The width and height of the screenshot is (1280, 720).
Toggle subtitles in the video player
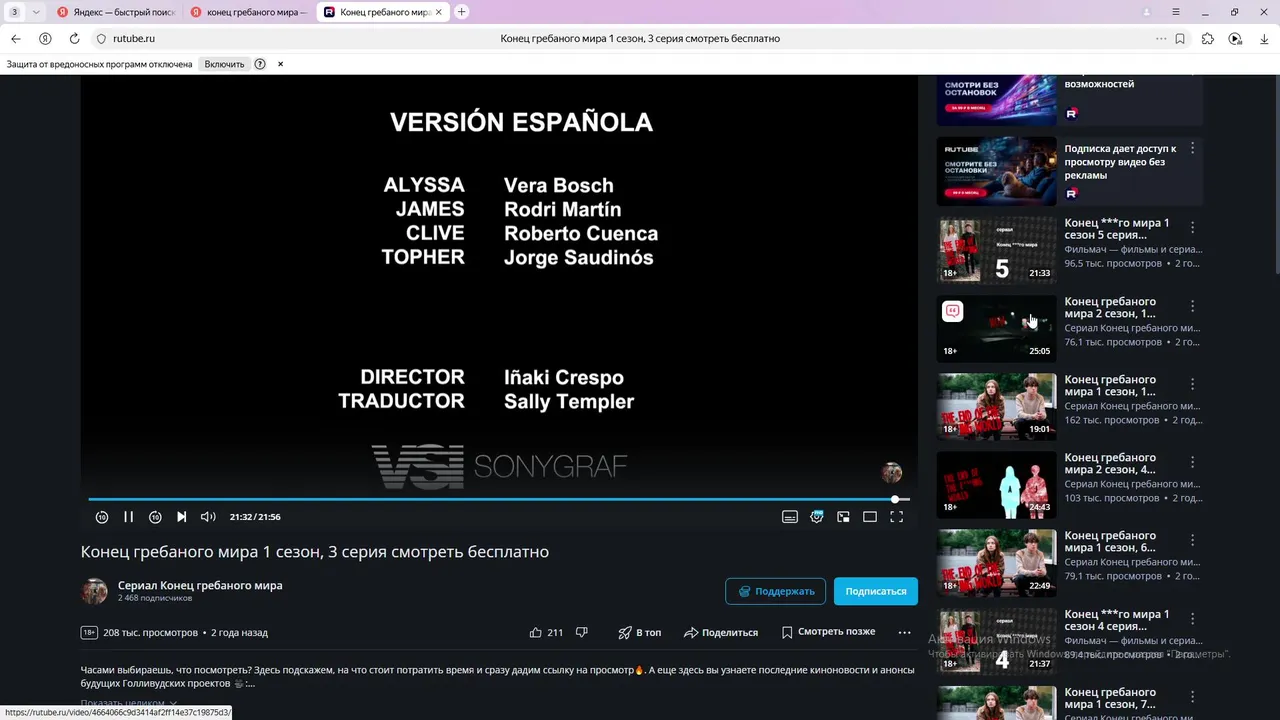coord(790,517)
